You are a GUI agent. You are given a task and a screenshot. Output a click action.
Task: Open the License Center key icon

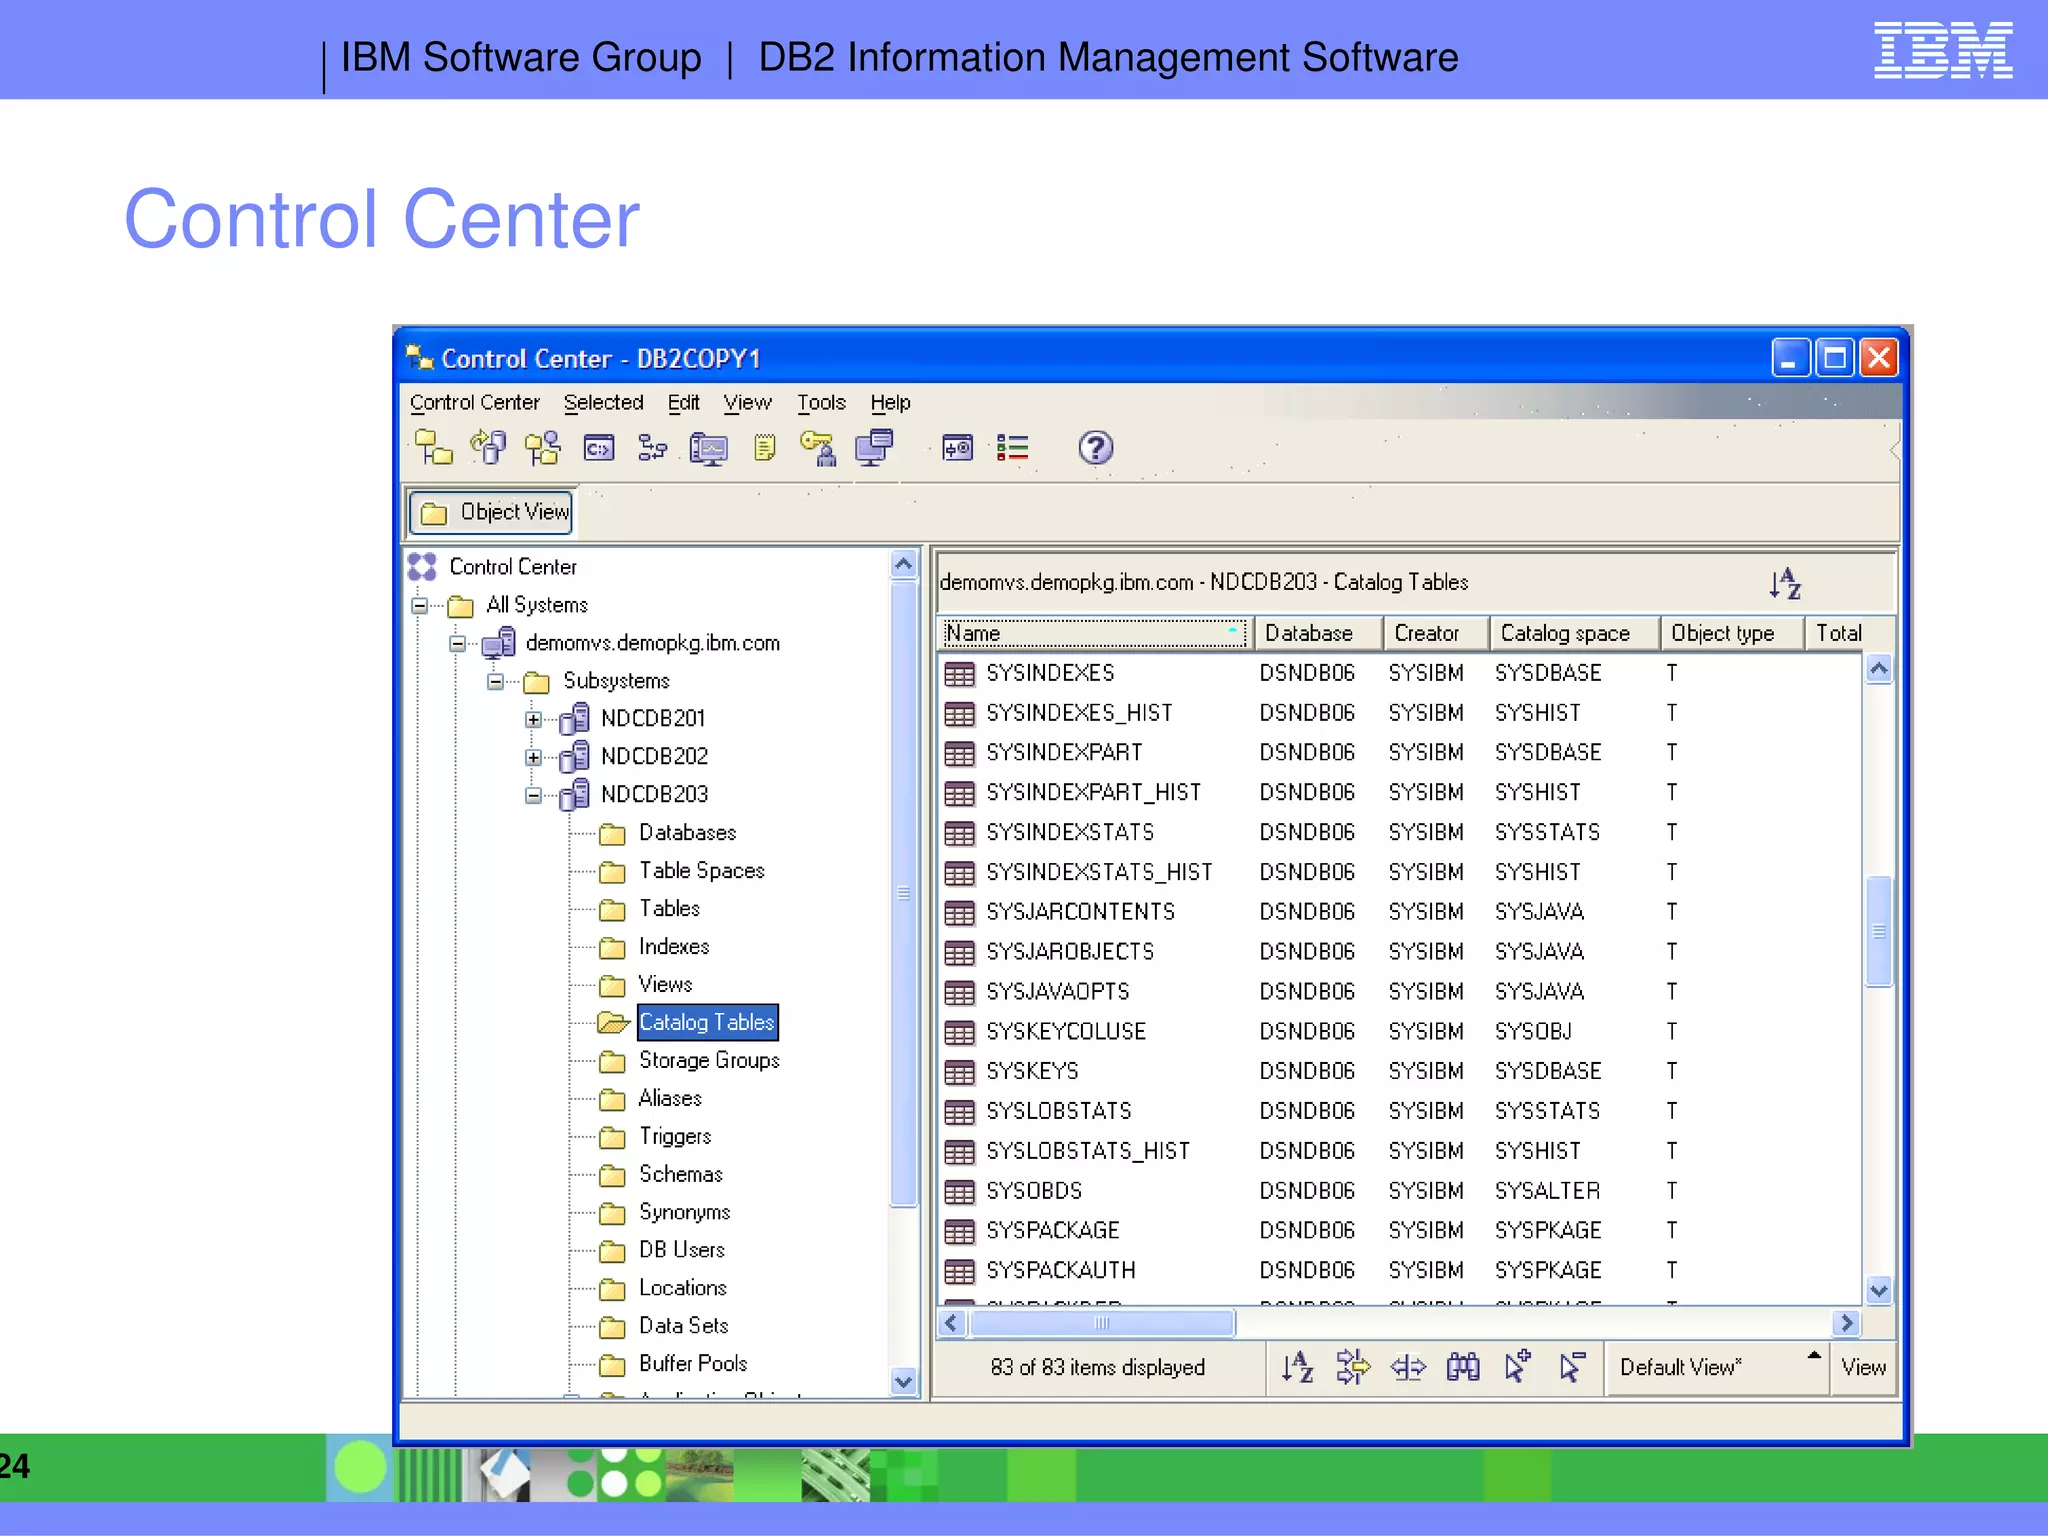point(819,447)
